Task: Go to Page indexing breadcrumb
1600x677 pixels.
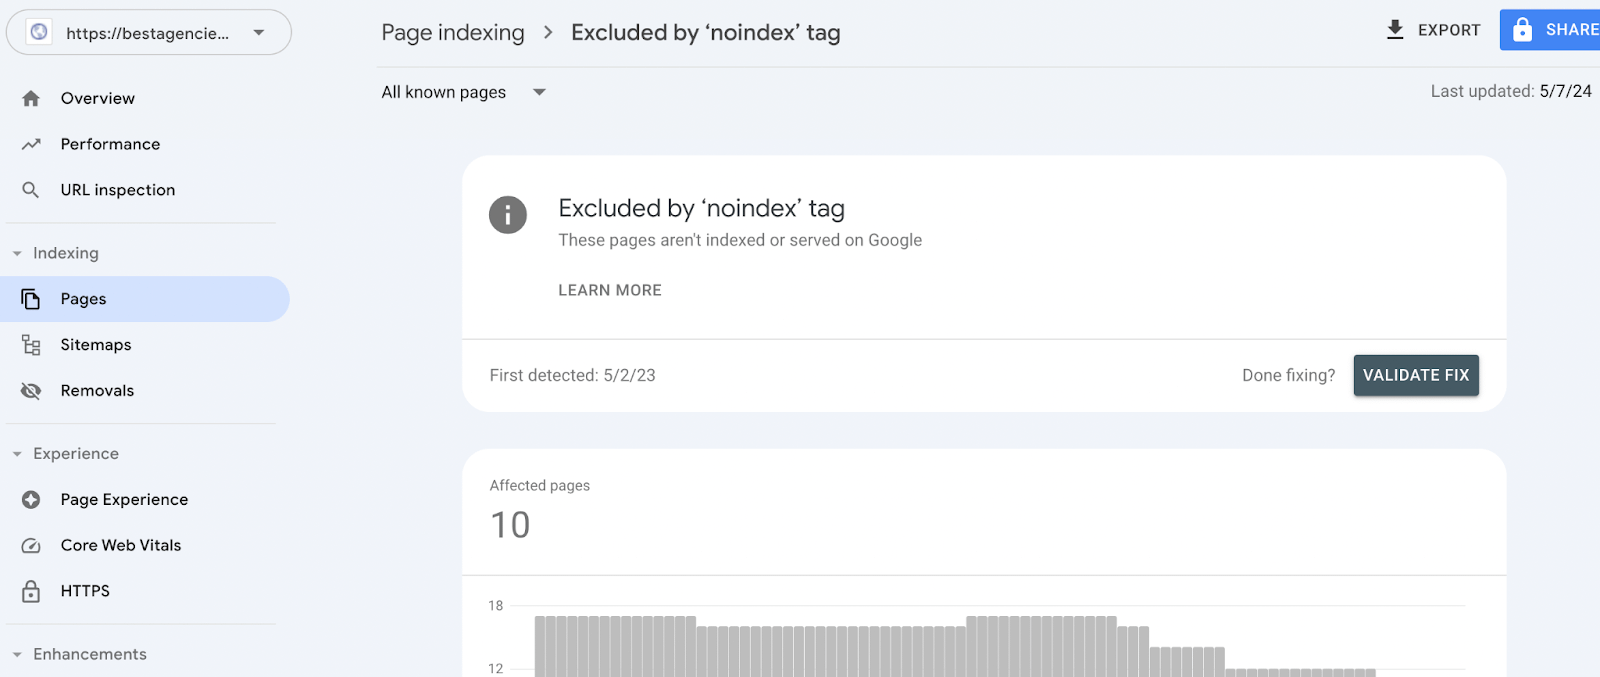Action: pyautogui.click(x=452, y=33)
